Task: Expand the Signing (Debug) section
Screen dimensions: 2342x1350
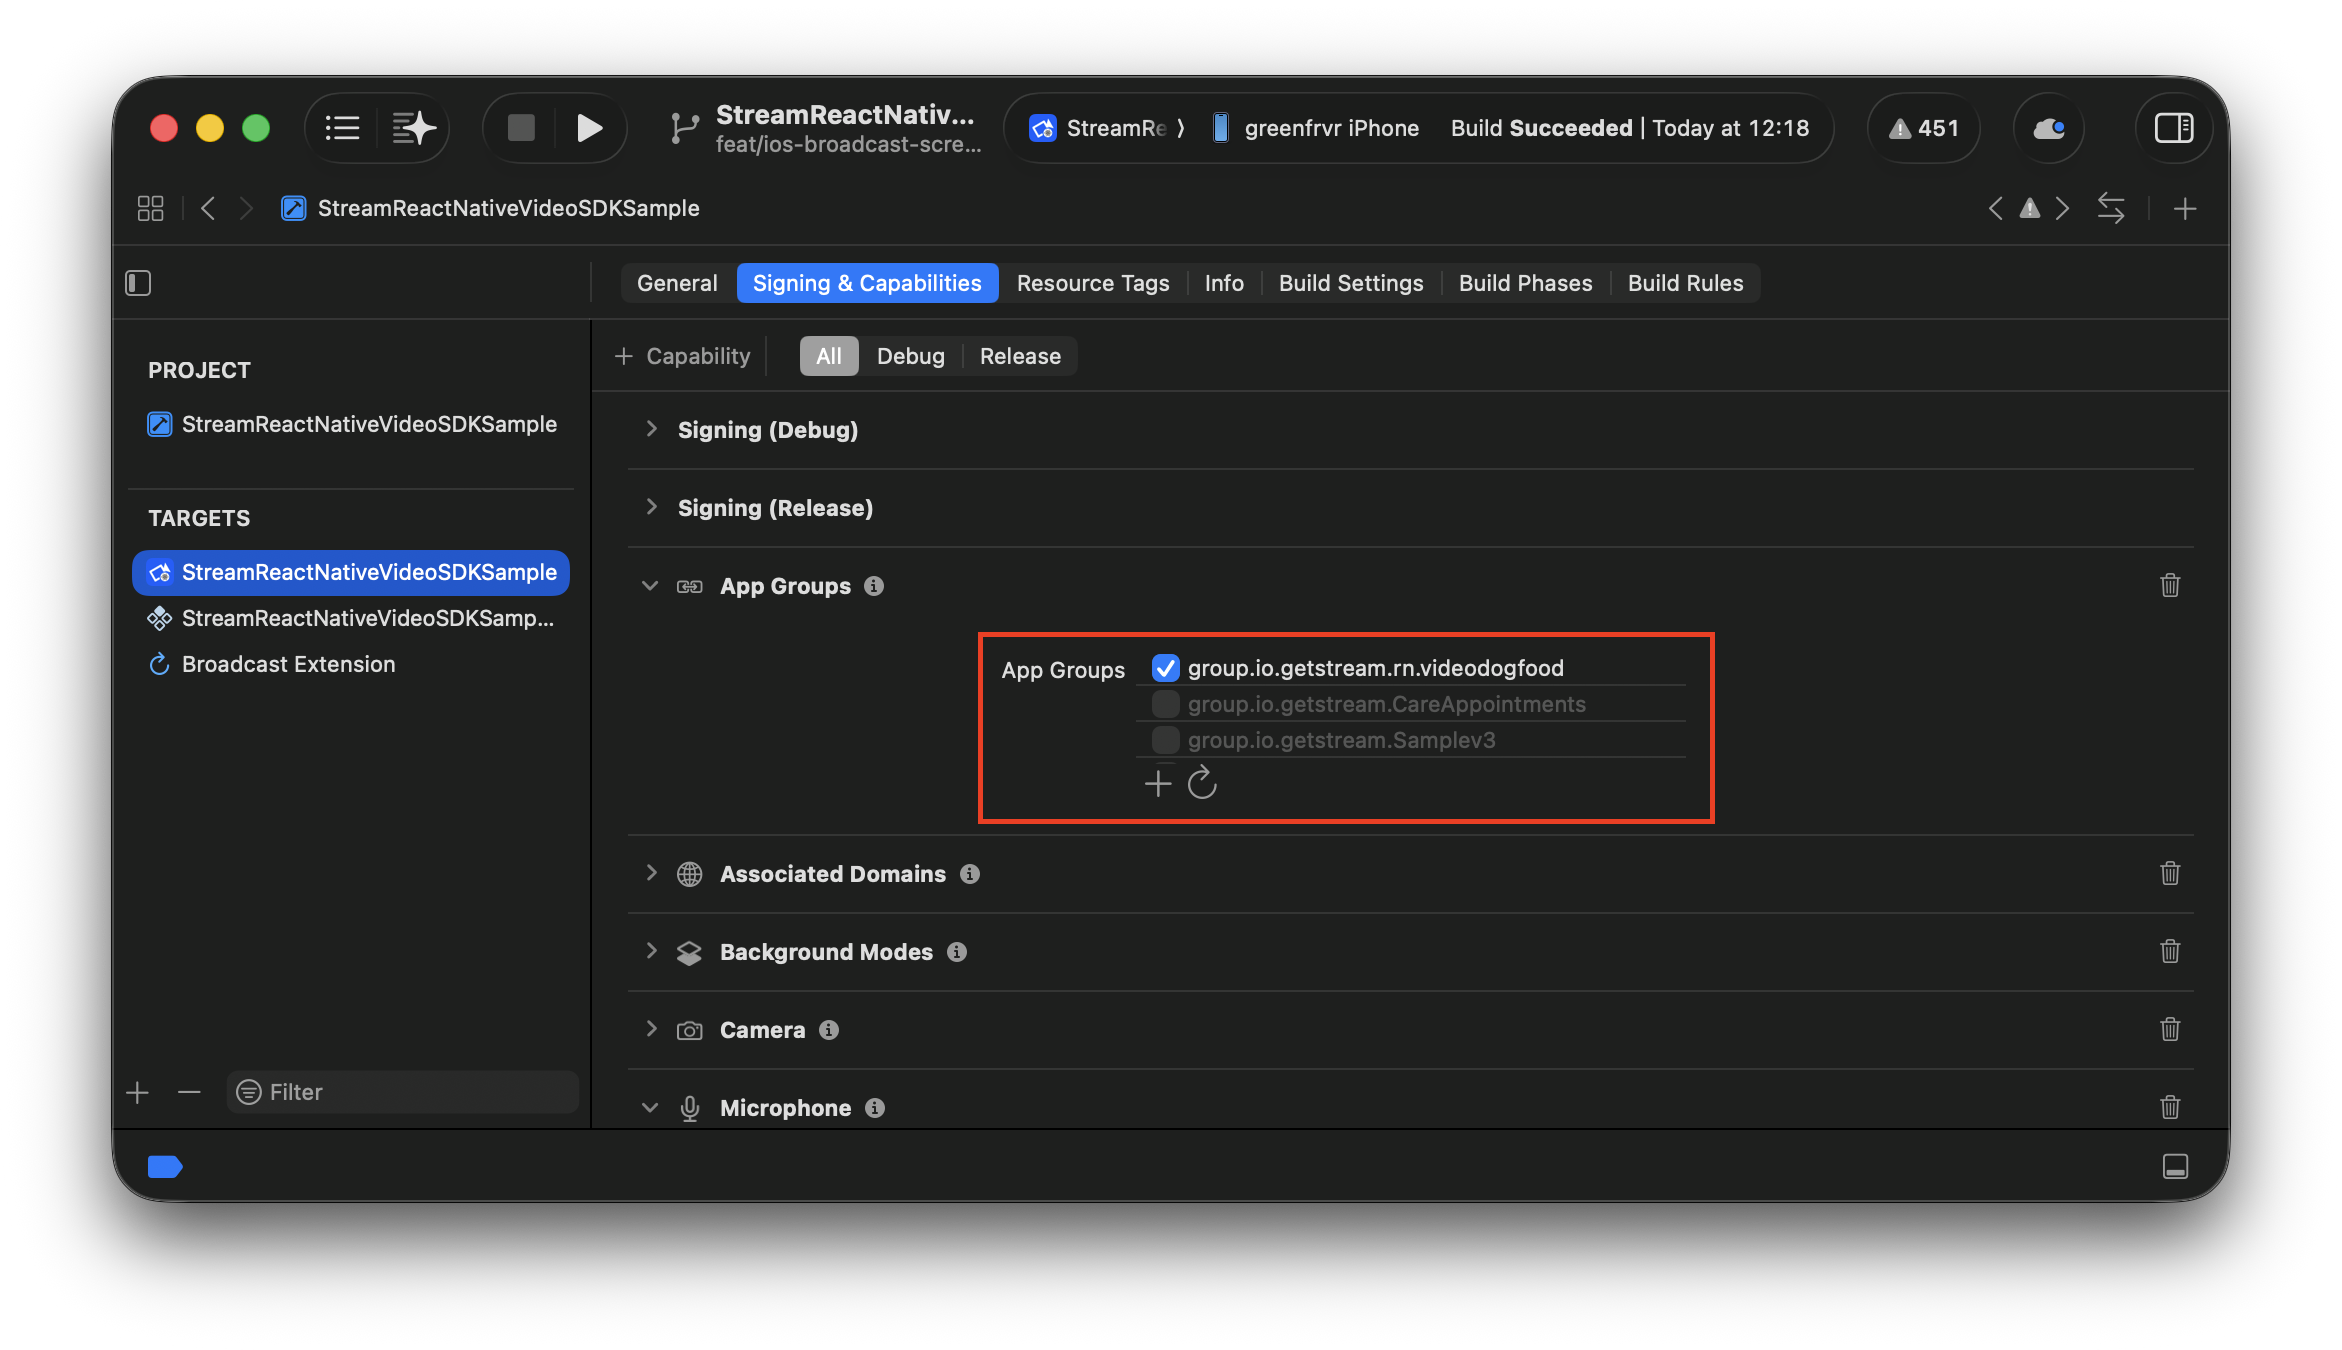Action: (x=651, y=429)
